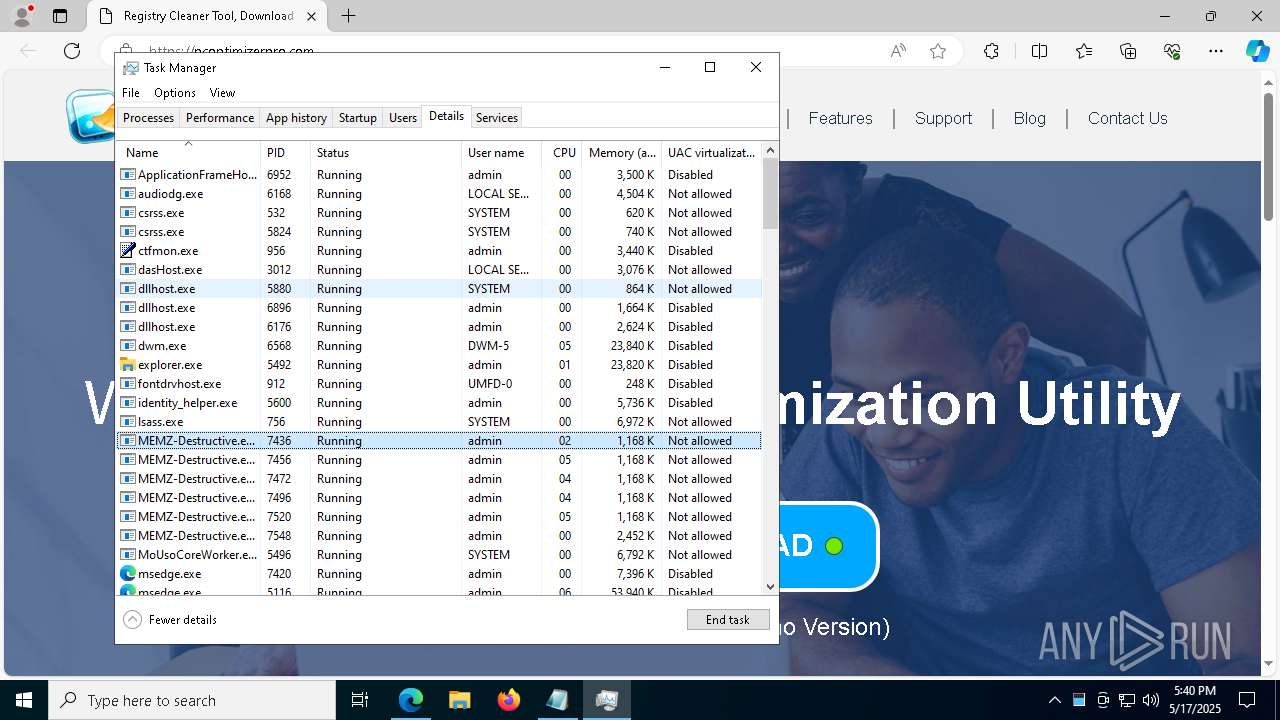Open Edge Collections icon
1280x720 pixels.
[1128, 51]
